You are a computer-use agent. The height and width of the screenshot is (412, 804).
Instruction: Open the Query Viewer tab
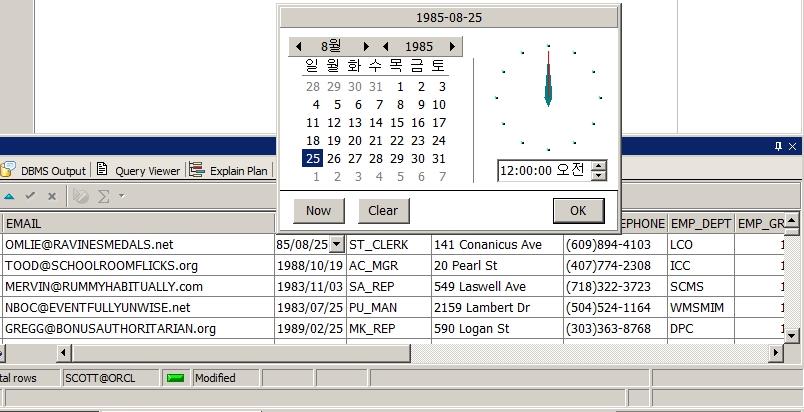[138, 171]
